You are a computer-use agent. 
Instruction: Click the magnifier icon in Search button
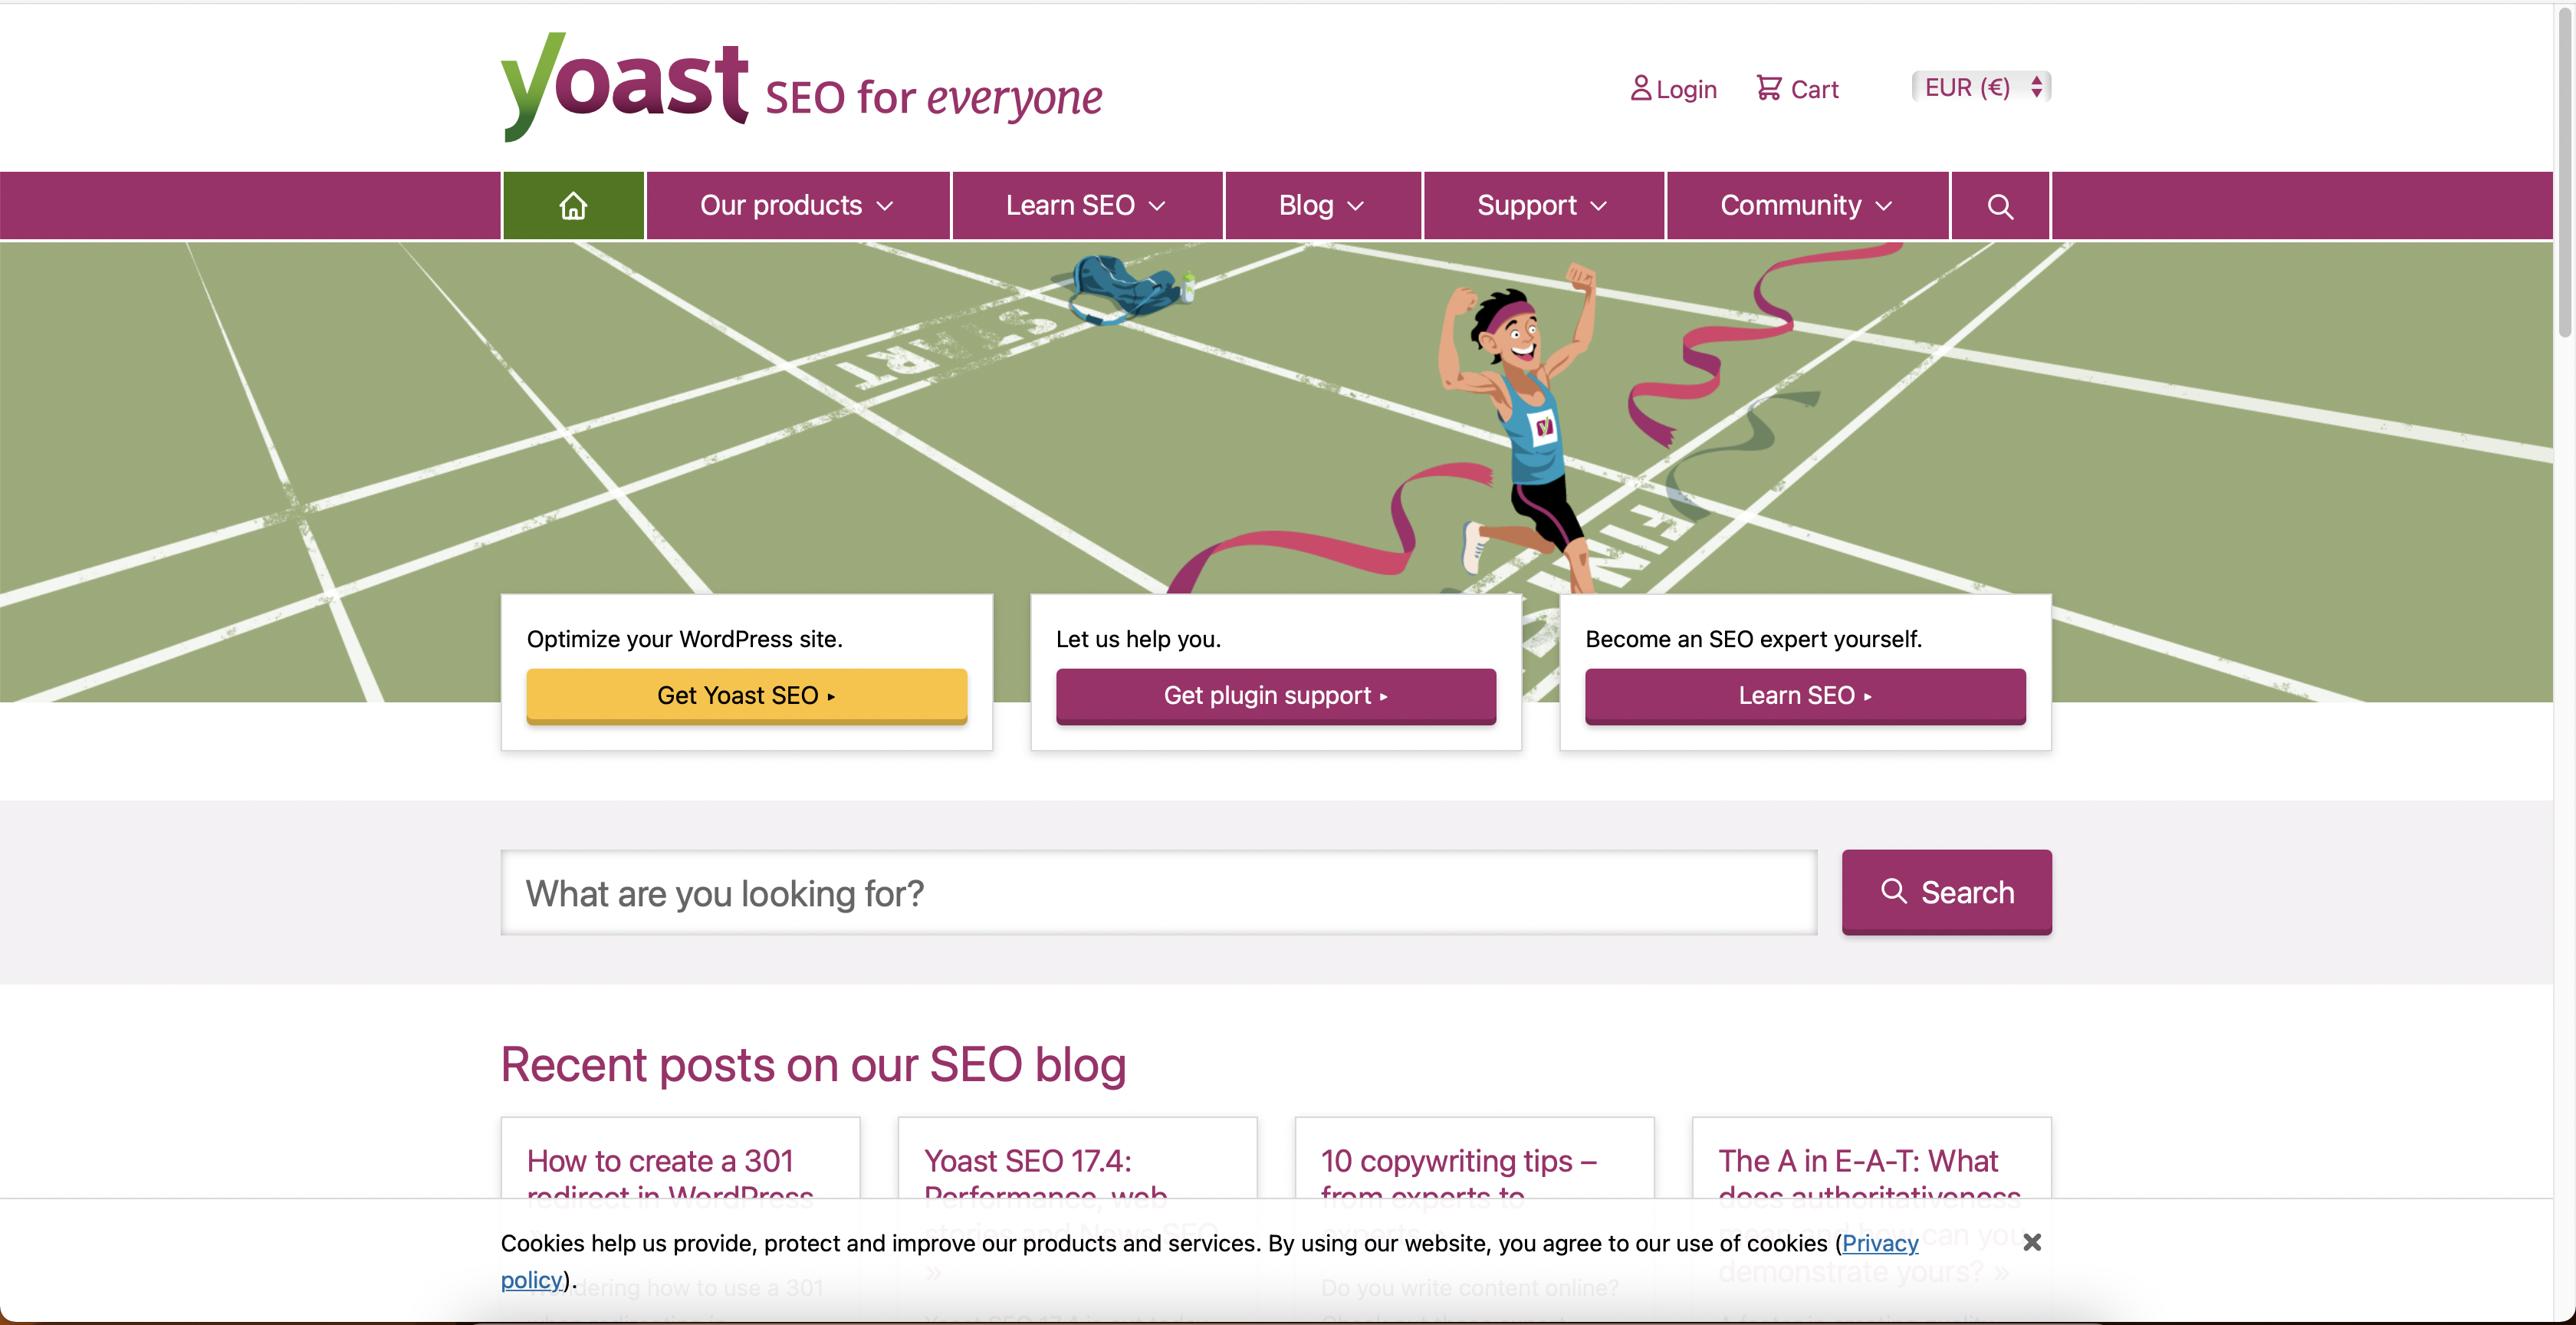(1894, 891)
